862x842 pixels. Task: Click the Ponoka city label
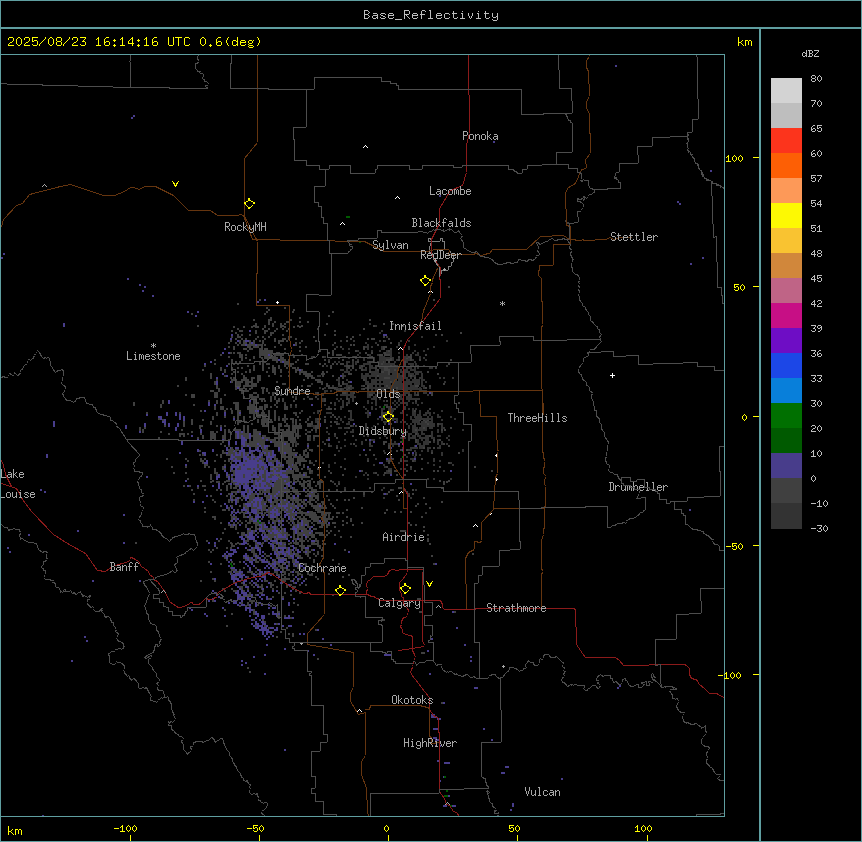pyautogui.click(x=480, y=136)
